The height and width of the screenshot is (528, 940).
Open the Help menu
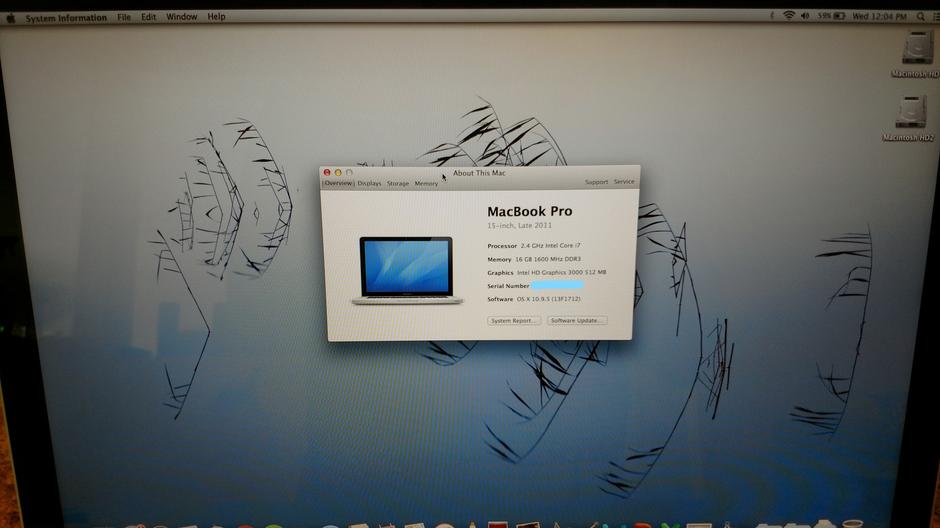click(x=216, y=17)
